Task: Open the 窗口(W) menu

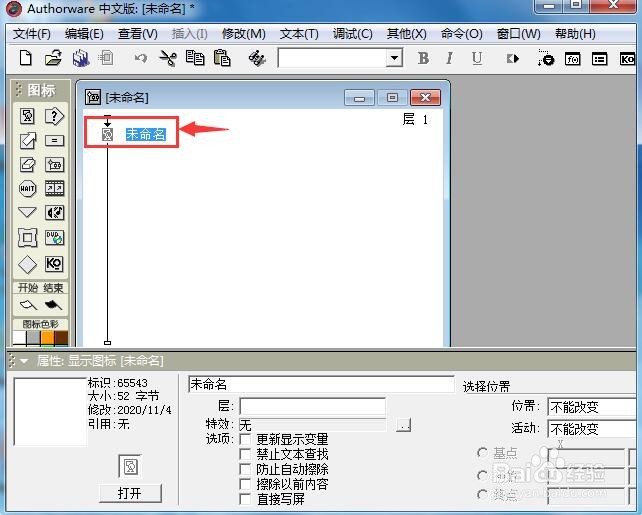Action: [x=518, y=34]
